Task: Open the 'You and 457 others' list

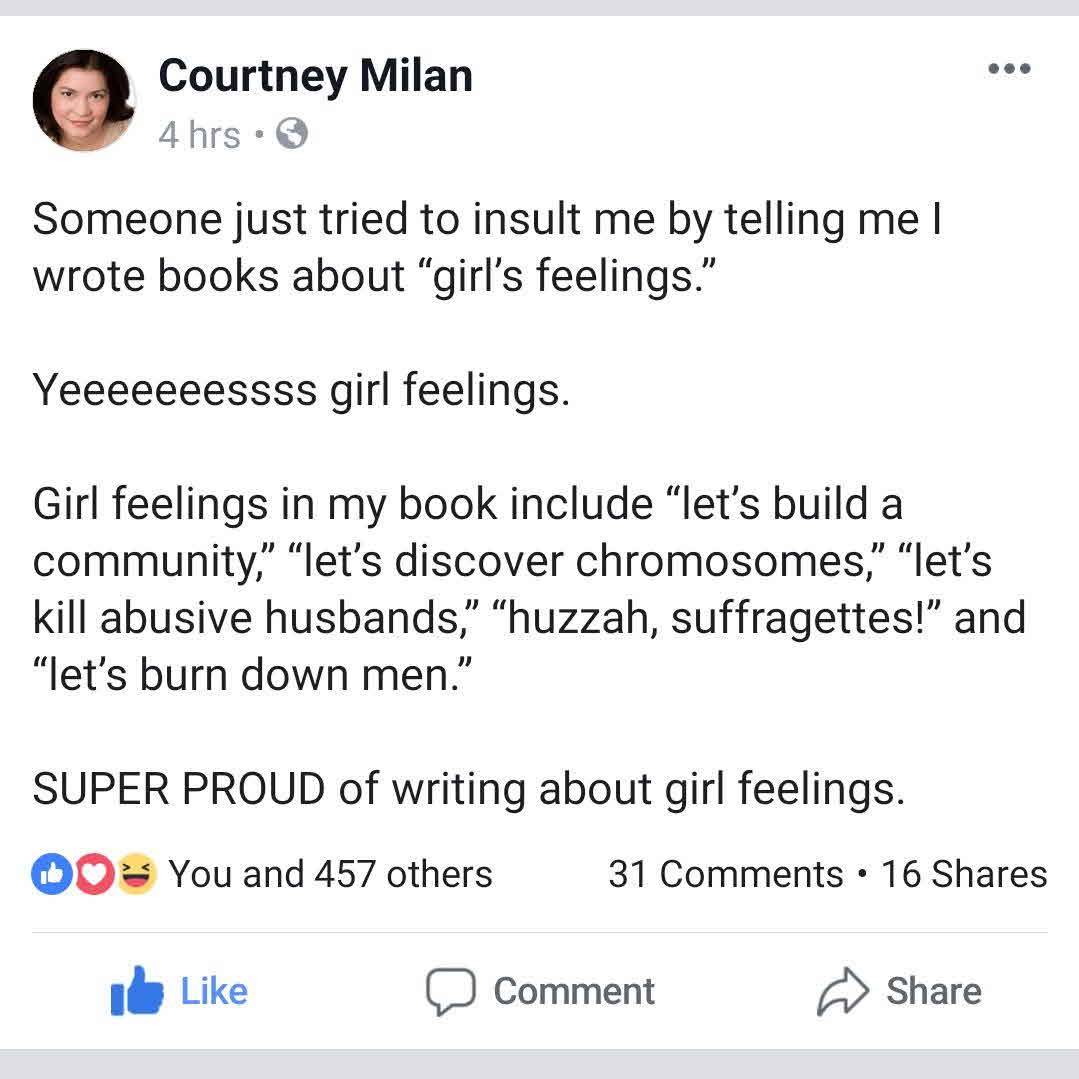Action: [x=330, y=874]
